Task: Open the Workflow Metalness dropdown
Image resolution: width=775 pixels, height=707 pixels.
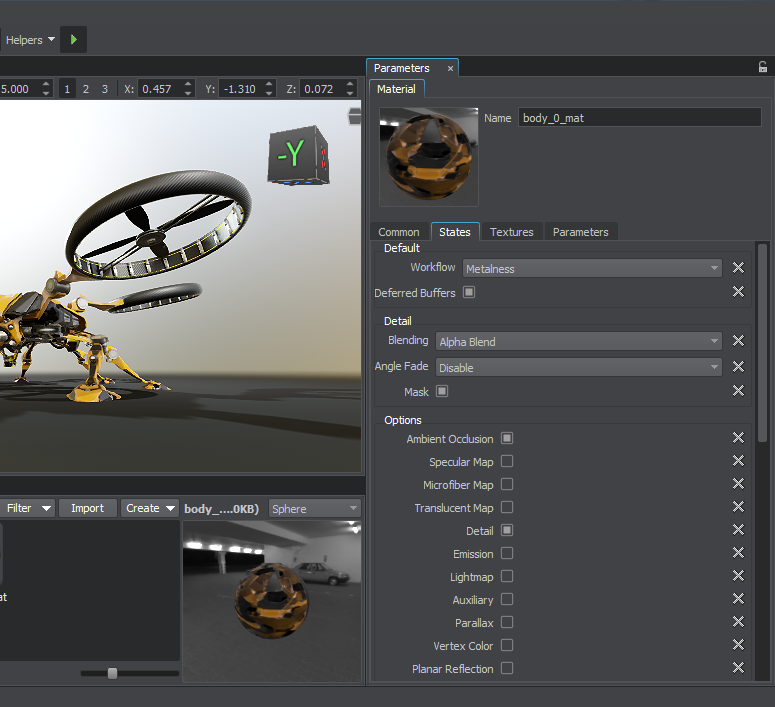Action: [592, 268]
